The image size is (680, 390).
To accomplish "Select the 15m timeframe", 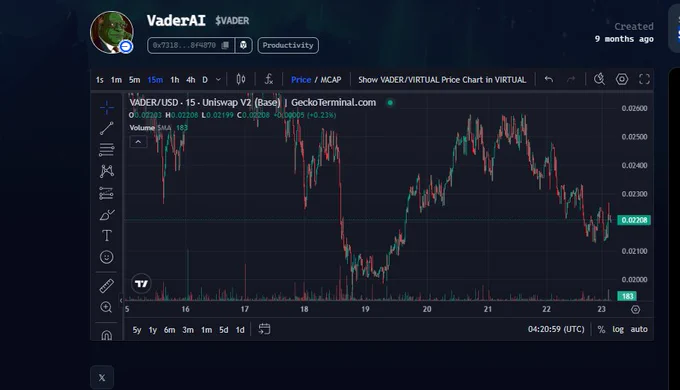I will [155, 80].
